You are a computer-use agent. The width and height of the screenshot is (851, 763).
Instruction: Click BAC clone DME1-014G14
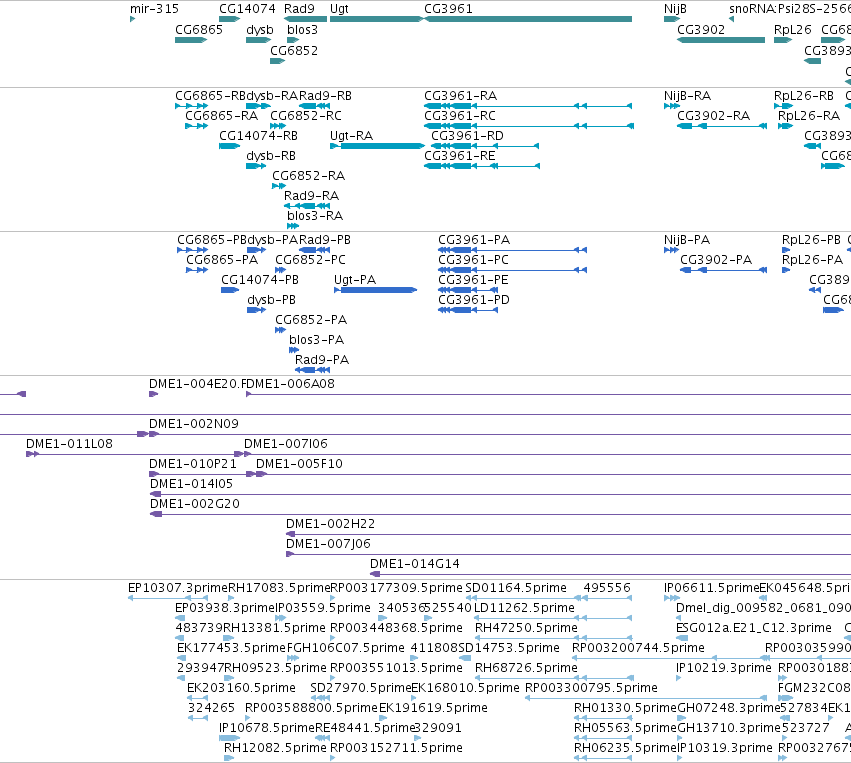pyautogui.click(x=415, y=564)
